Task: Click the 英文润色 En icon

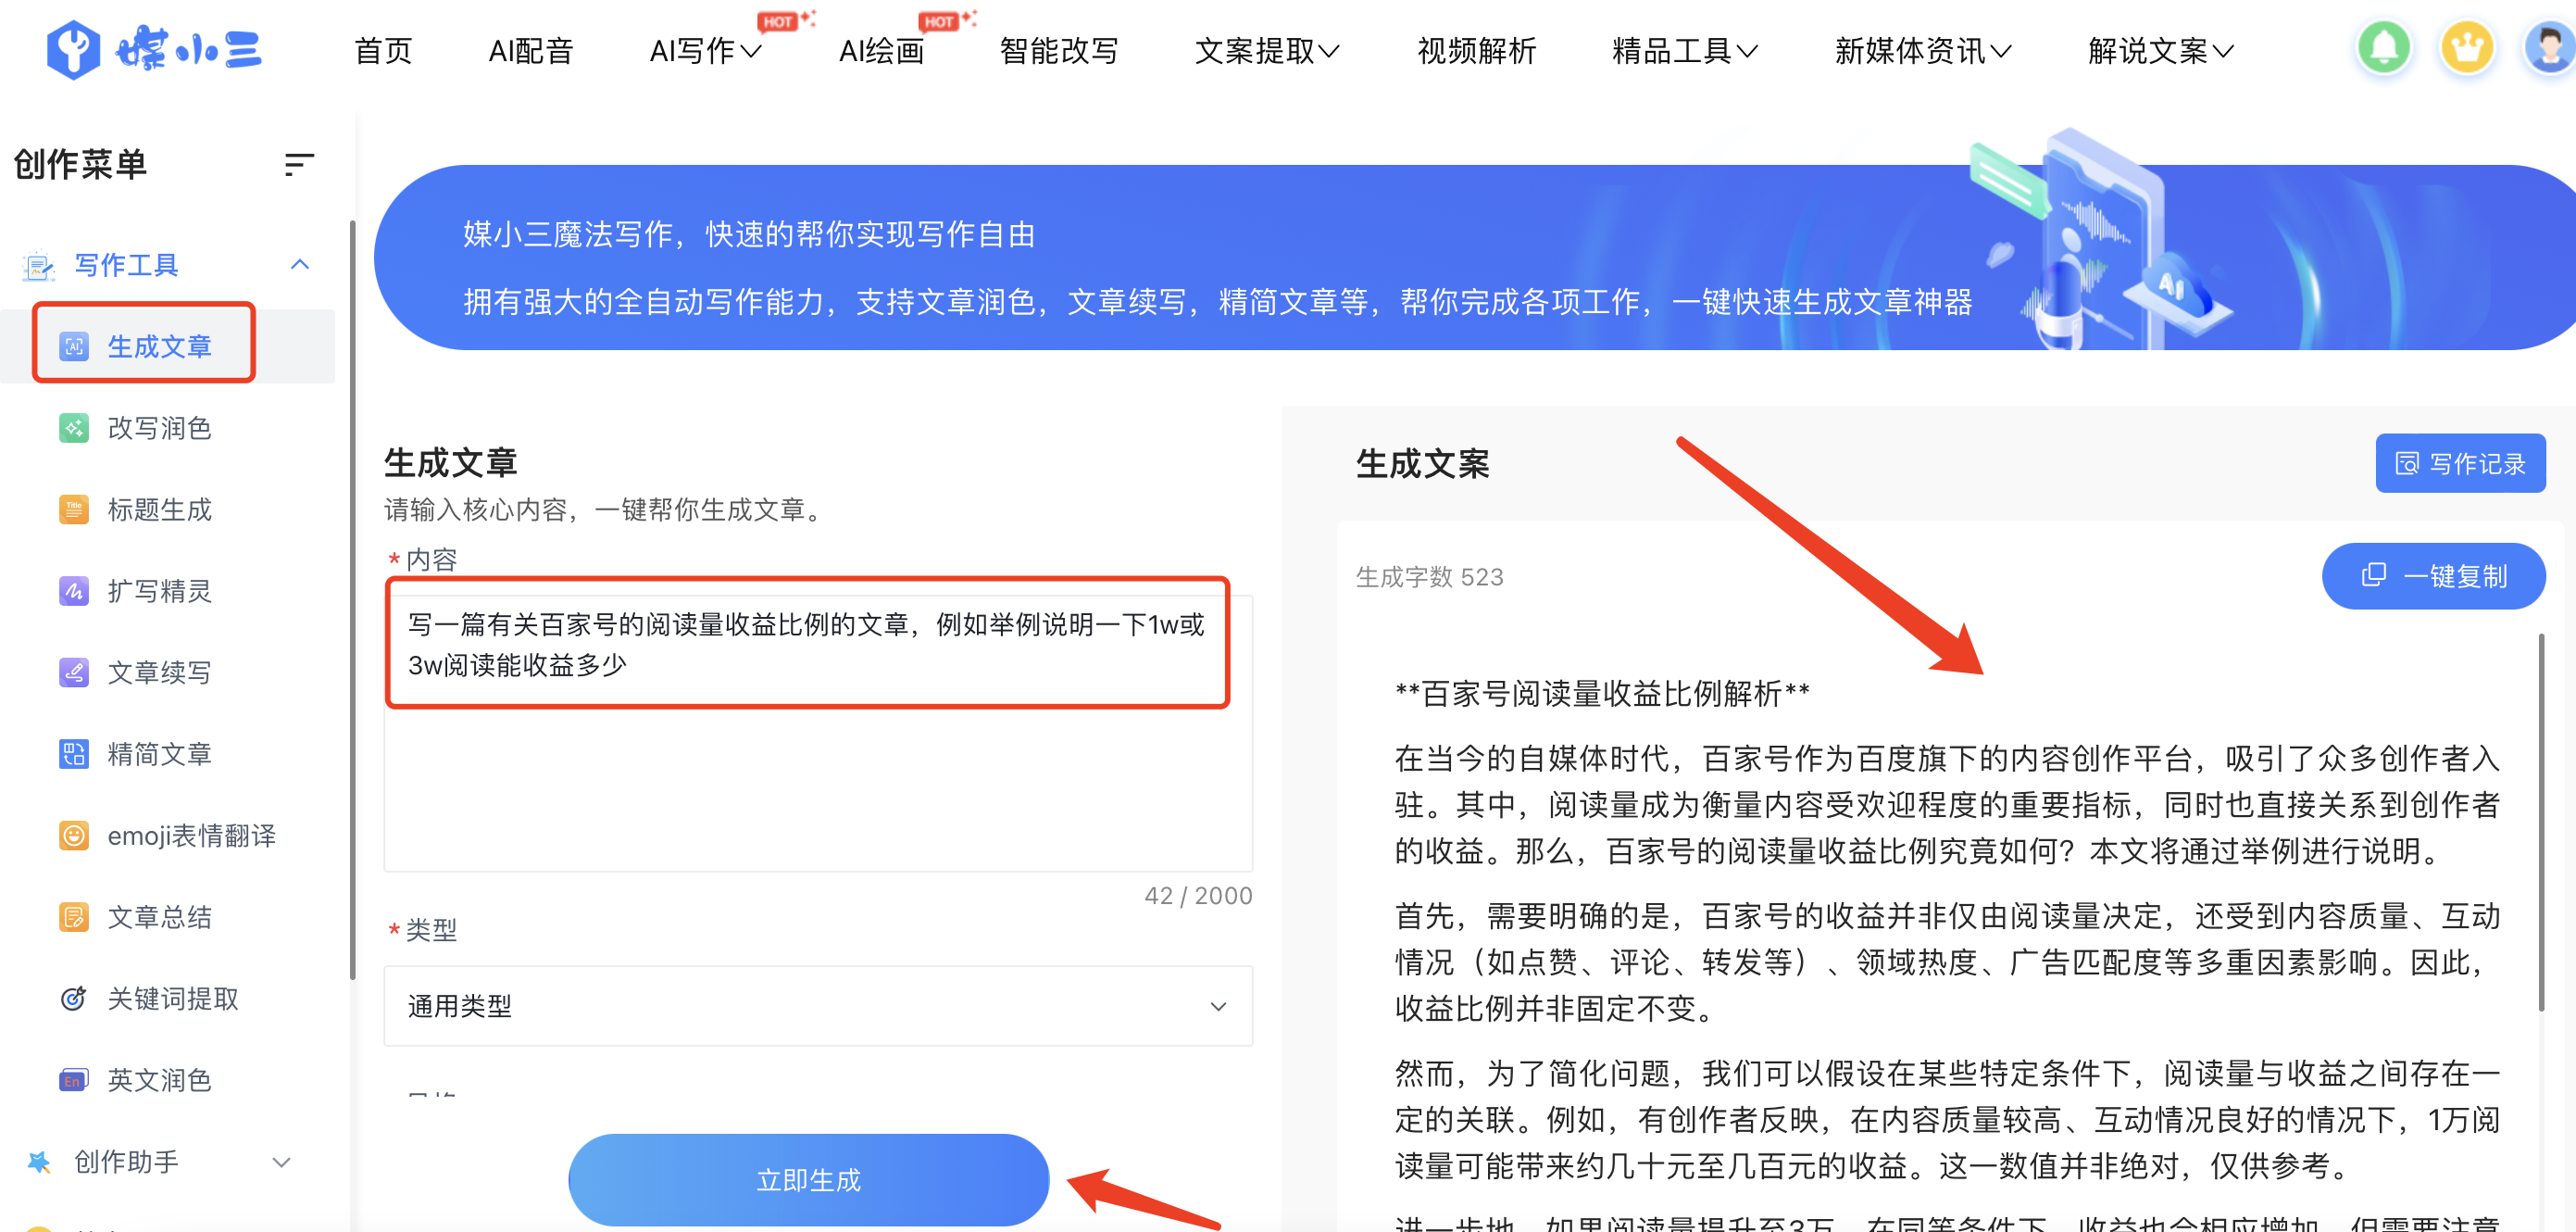Action: (74, 1080)
